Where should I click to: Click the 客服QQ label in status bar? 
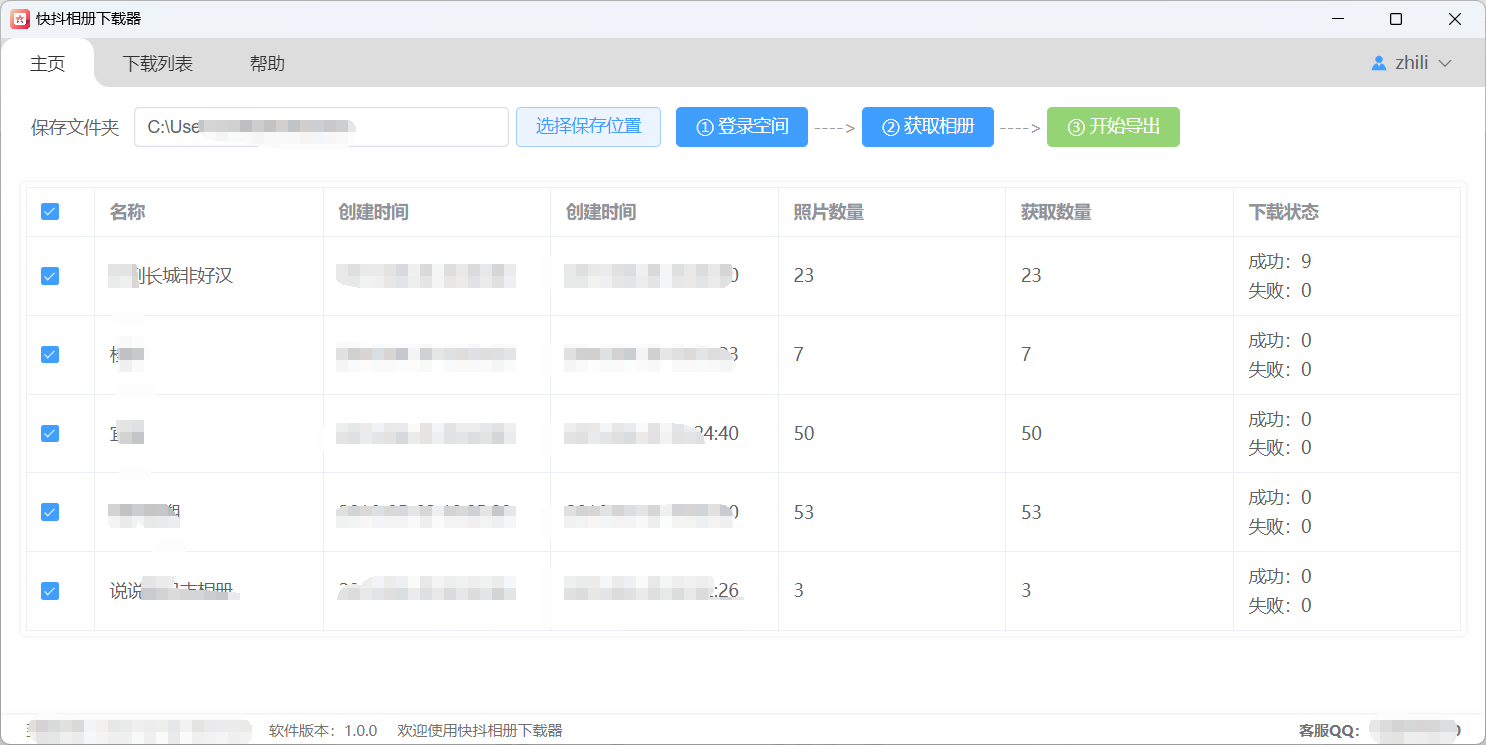(x=1329, y=731)
